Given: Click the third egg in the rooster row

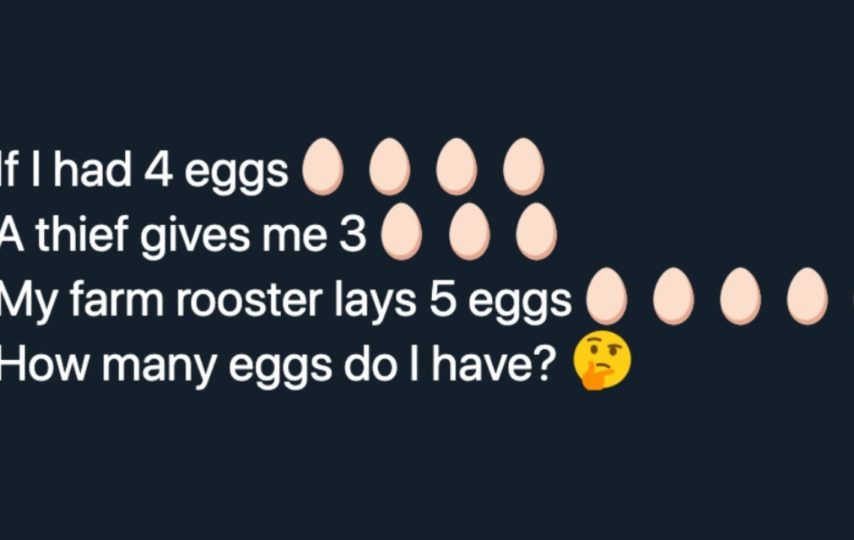Looking at the screenshot, I should tap(741, 296).
